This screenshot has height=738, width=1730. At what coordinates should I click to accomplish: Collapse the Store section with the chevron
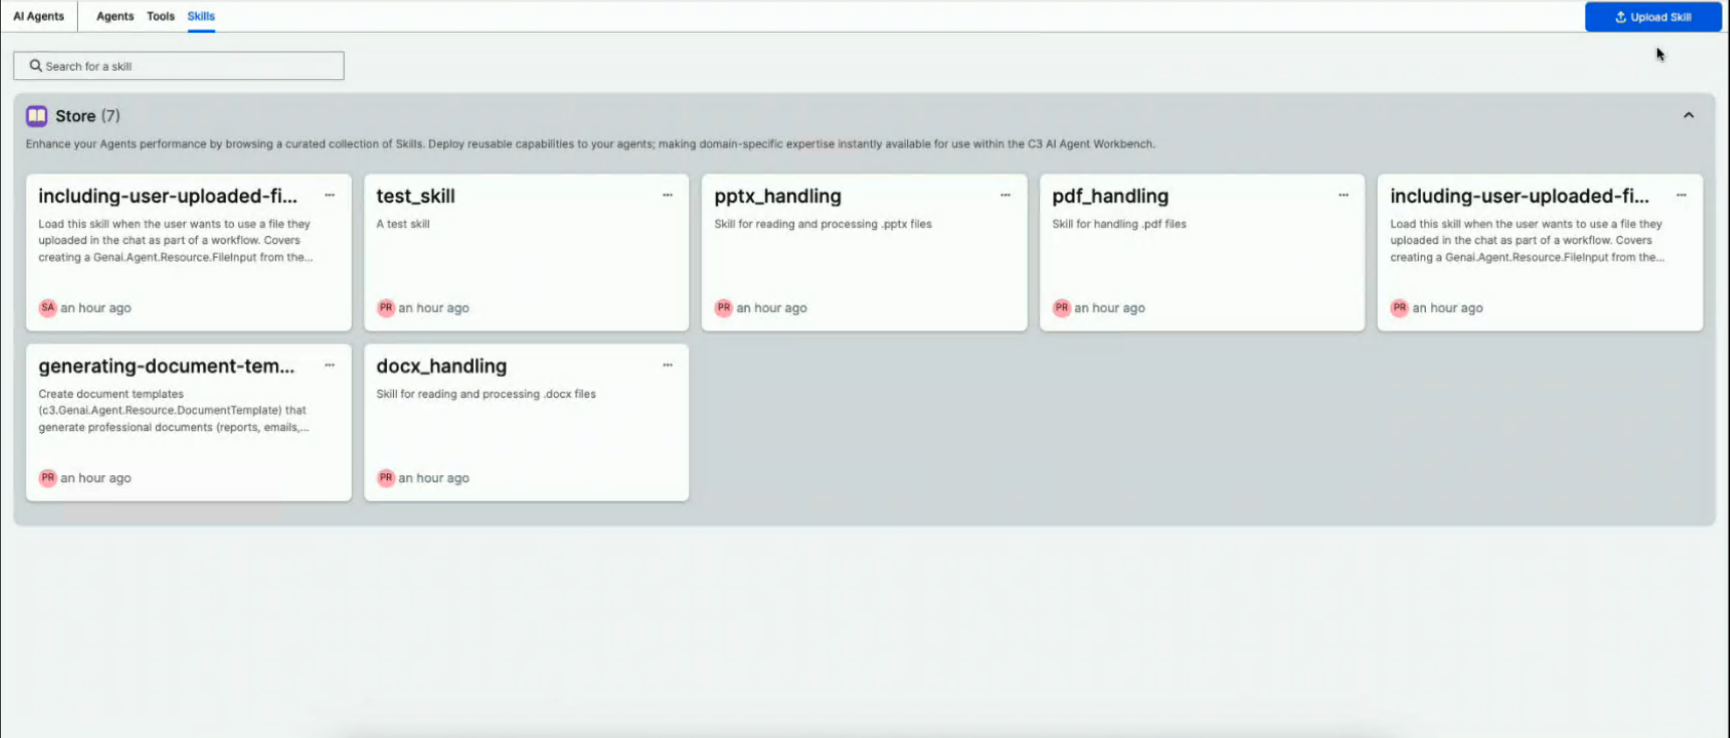(1688, 116)
